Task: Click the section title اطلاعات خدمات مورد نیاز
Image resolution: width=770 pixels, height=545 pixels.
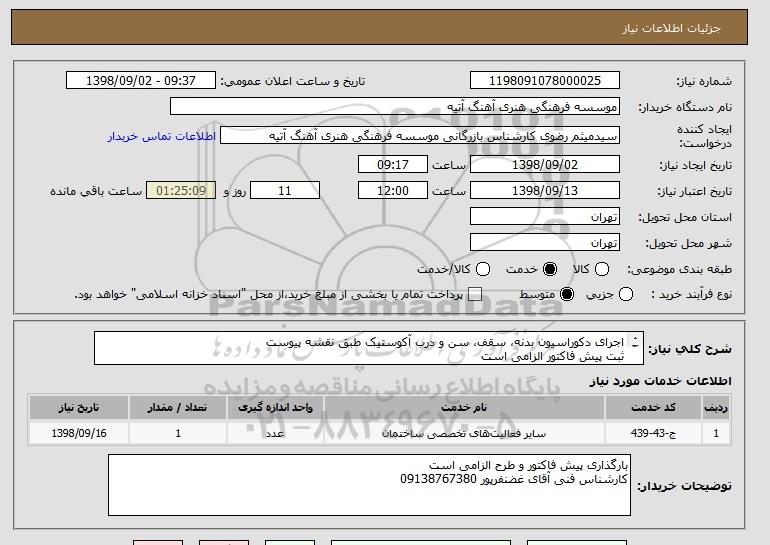Action: [660, 381]
